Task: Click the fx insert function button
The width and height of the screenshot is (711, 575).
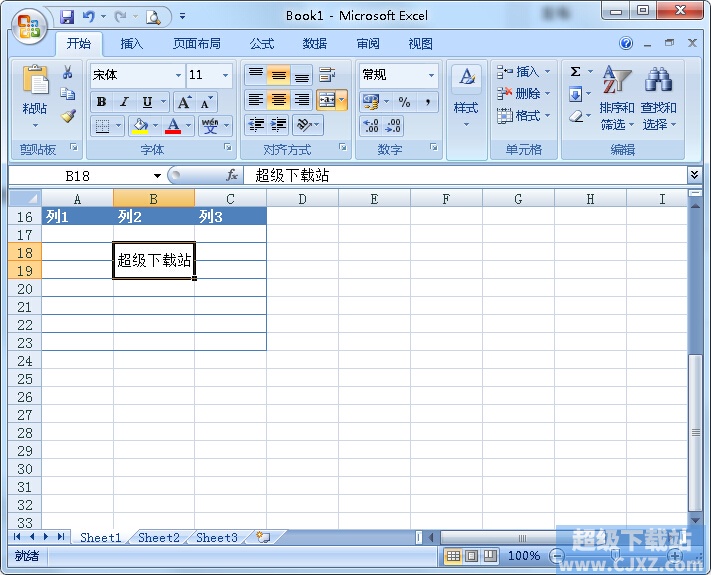Action: click(x=232, y=175)
